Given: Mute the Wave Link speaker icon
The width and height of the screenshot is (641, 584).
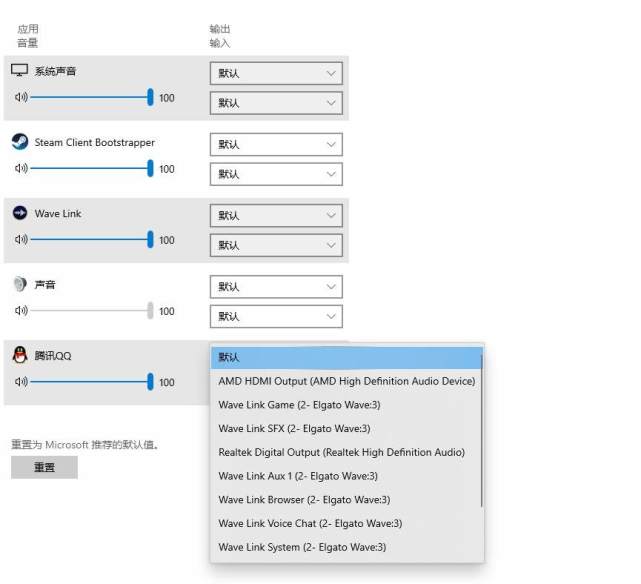Looking at the screenshot, I should click(x=21, y=239).
